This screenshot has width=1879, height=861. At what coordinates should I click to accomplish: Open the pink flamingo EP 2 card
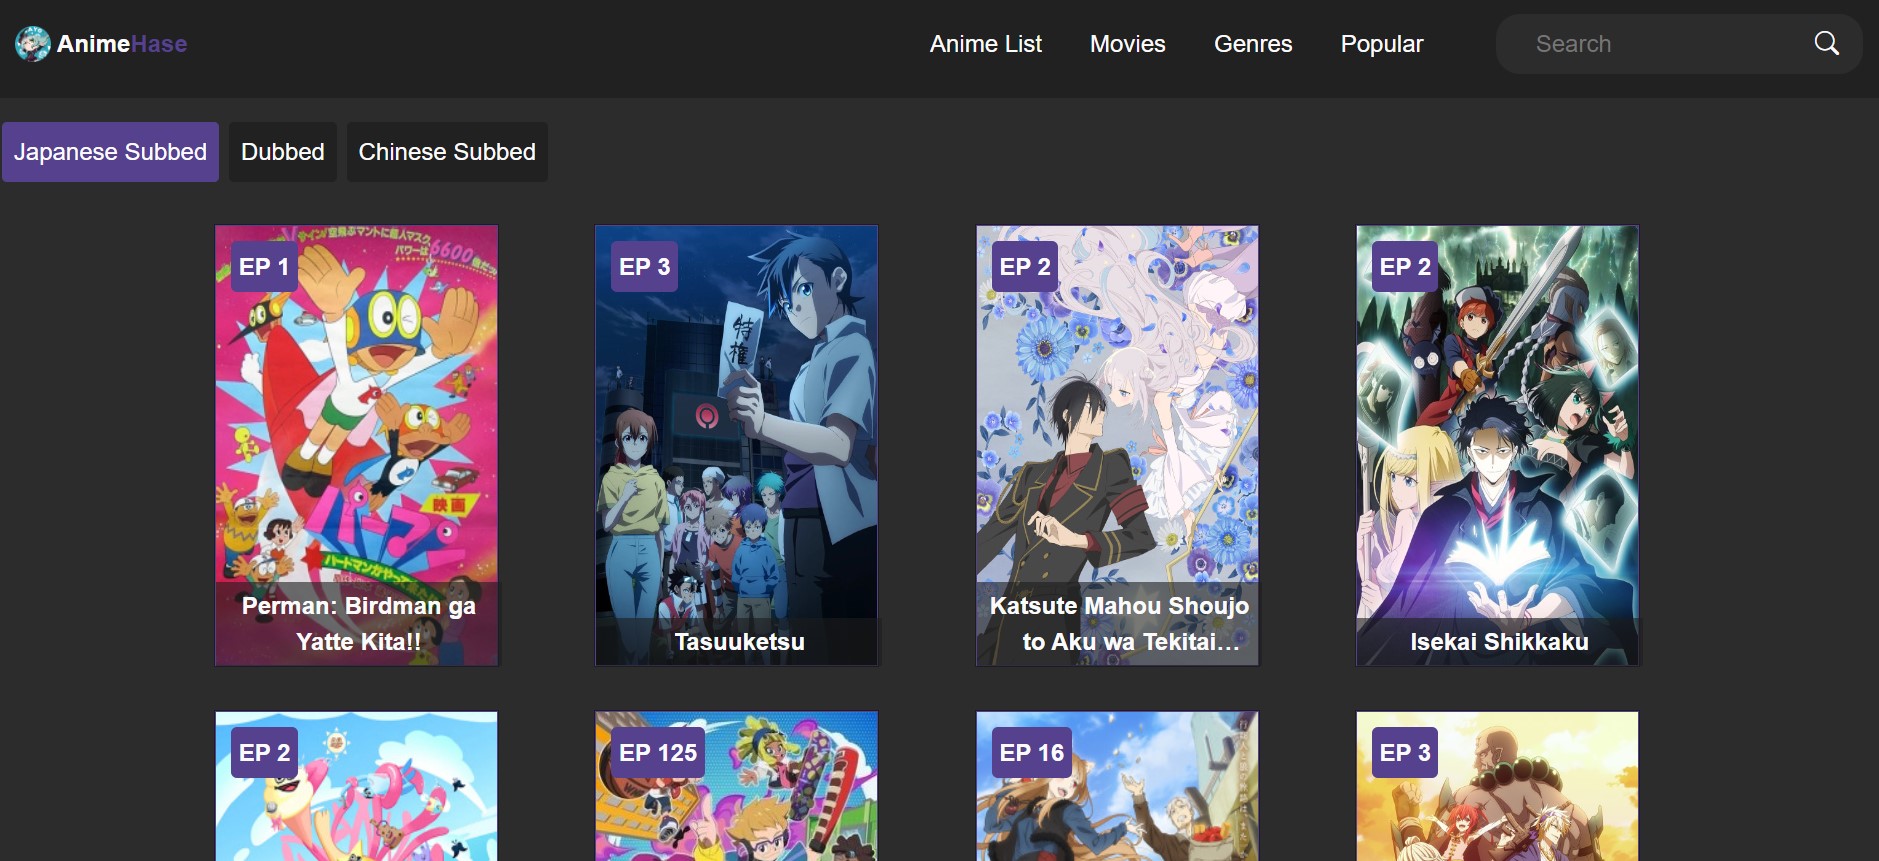tap(356, 786)
